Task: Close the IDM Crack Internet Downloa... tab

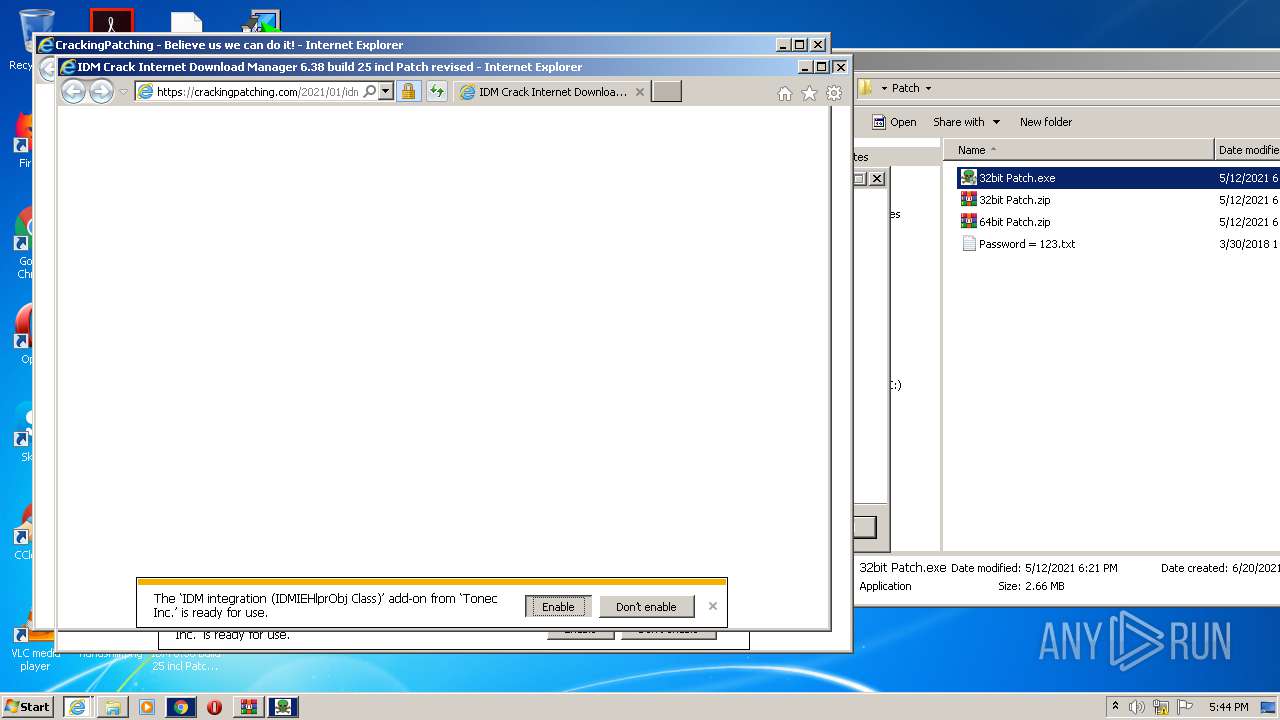Action: (640, 92)
